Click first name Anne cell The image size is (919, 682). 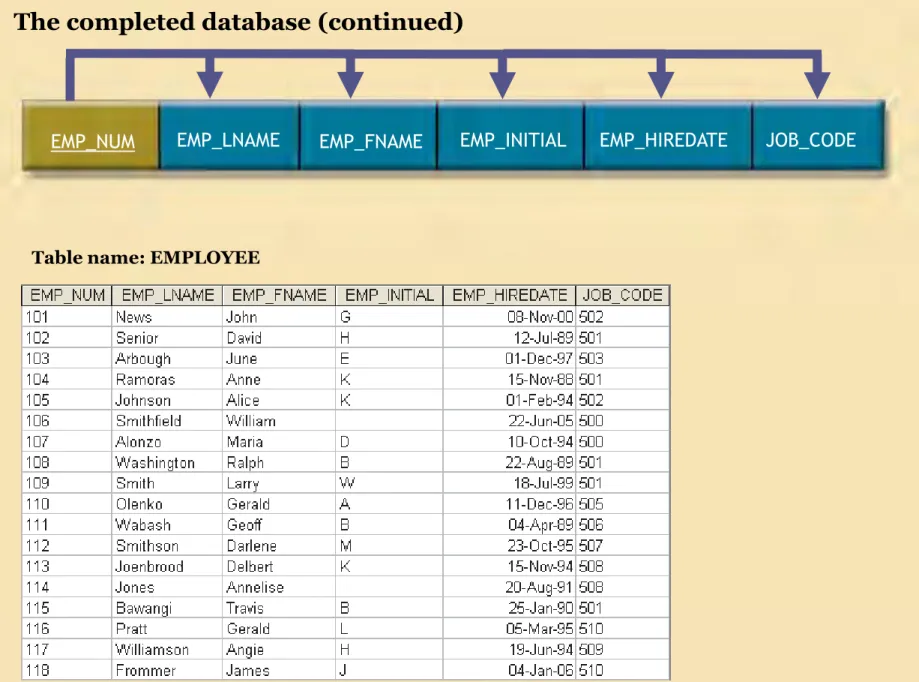click(x=279, y=380)
